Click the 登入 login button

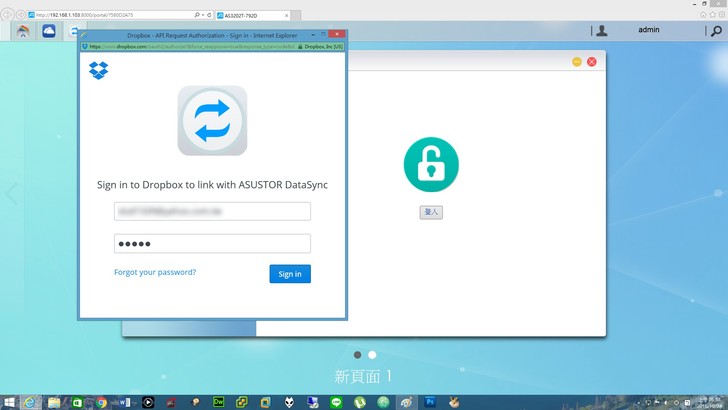click(x=431, y=212)
